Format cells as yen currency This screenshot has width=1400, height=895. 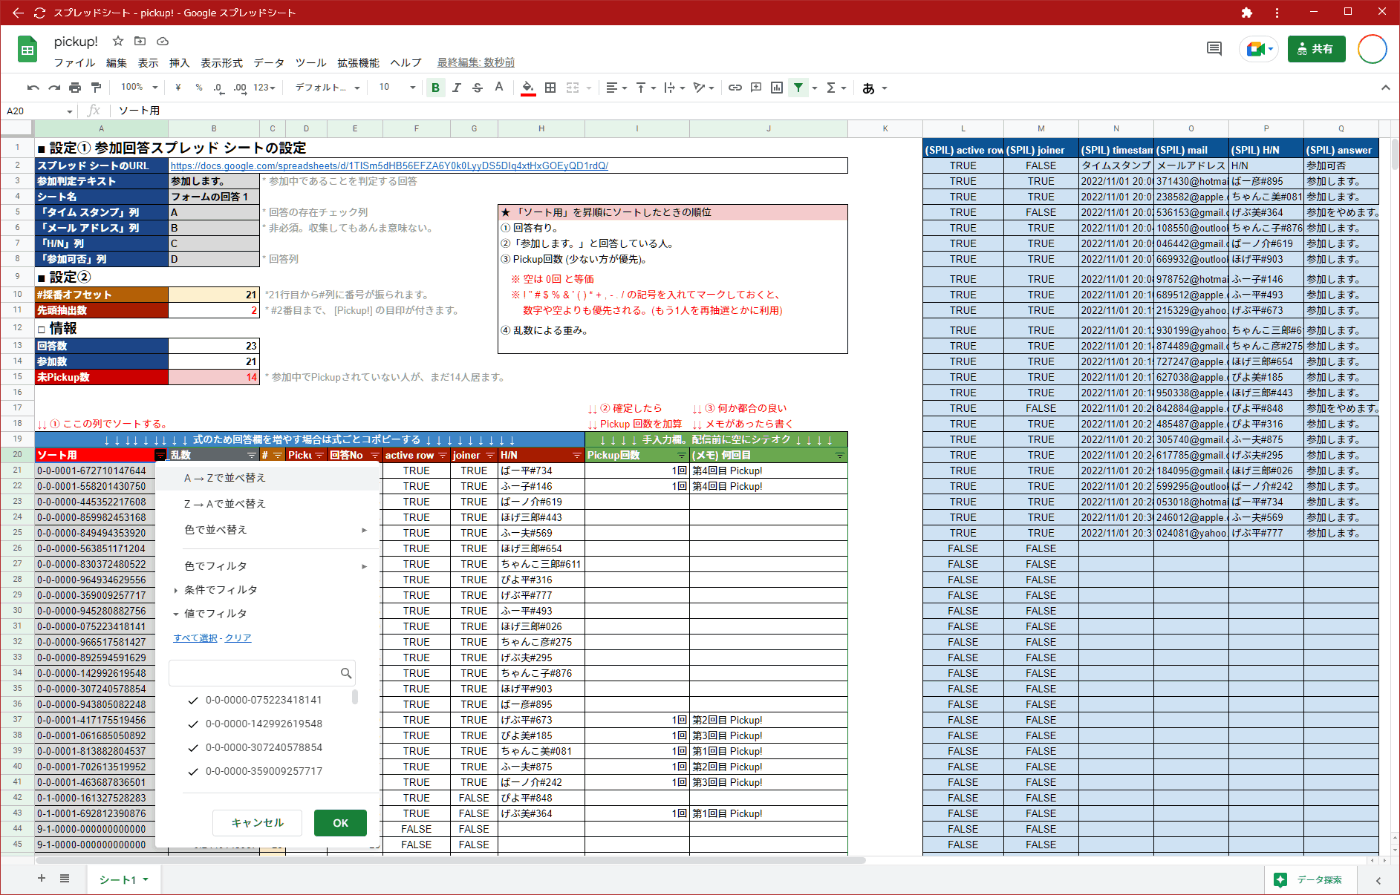[x=177, y=88]
